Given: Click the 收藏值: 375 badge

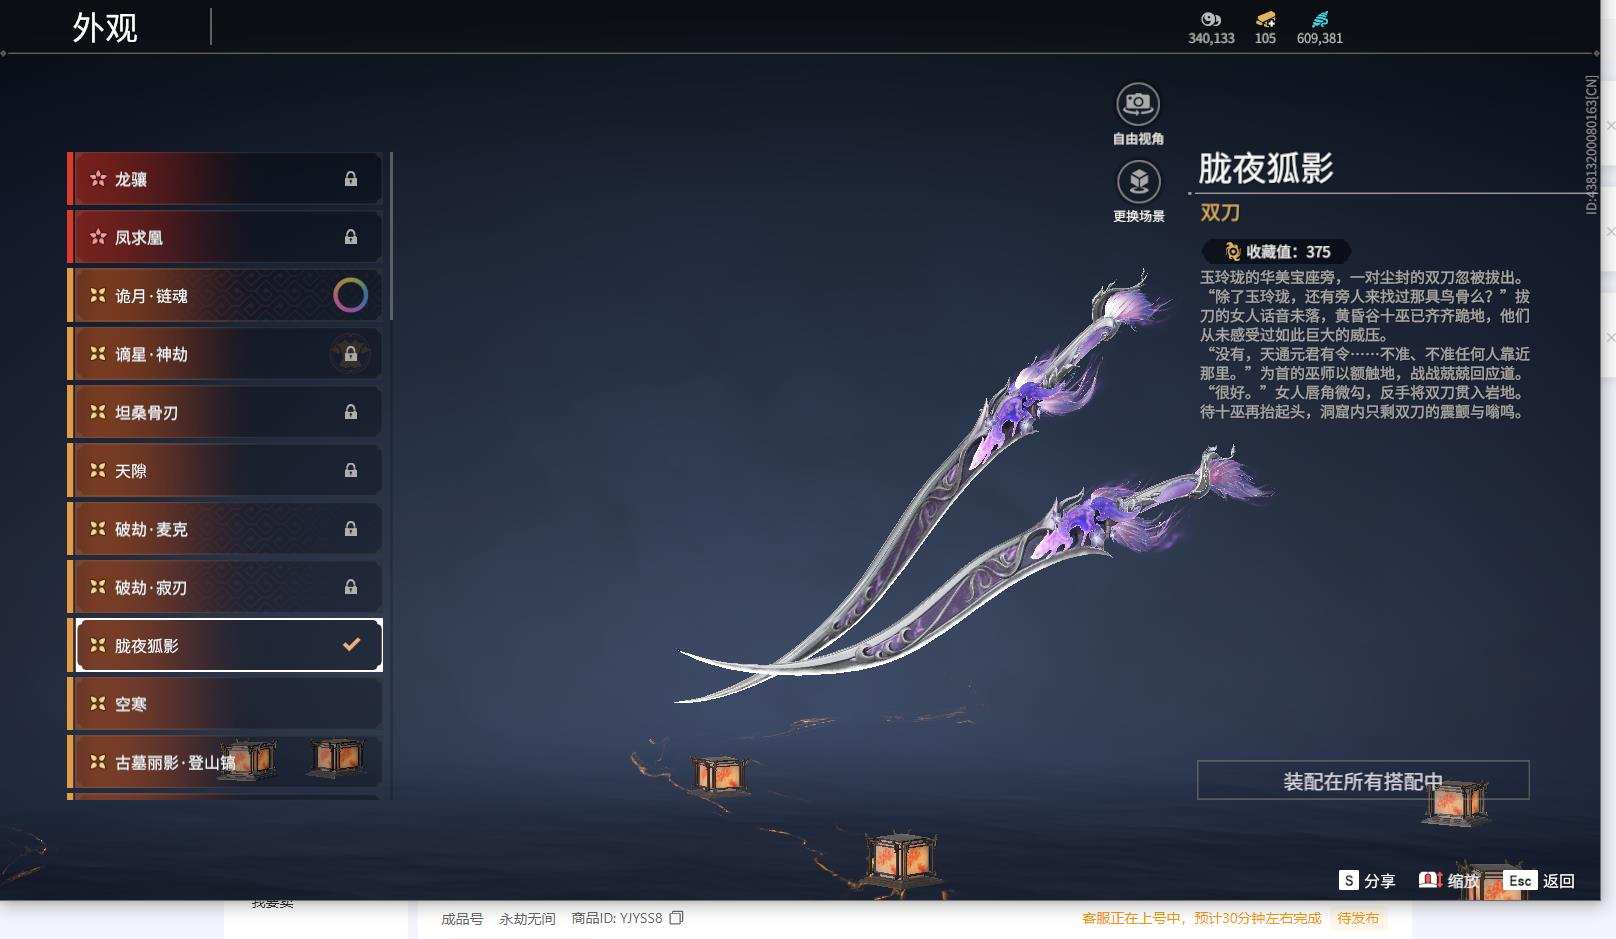Looking at the screenshot, I should pos(1276,252).
